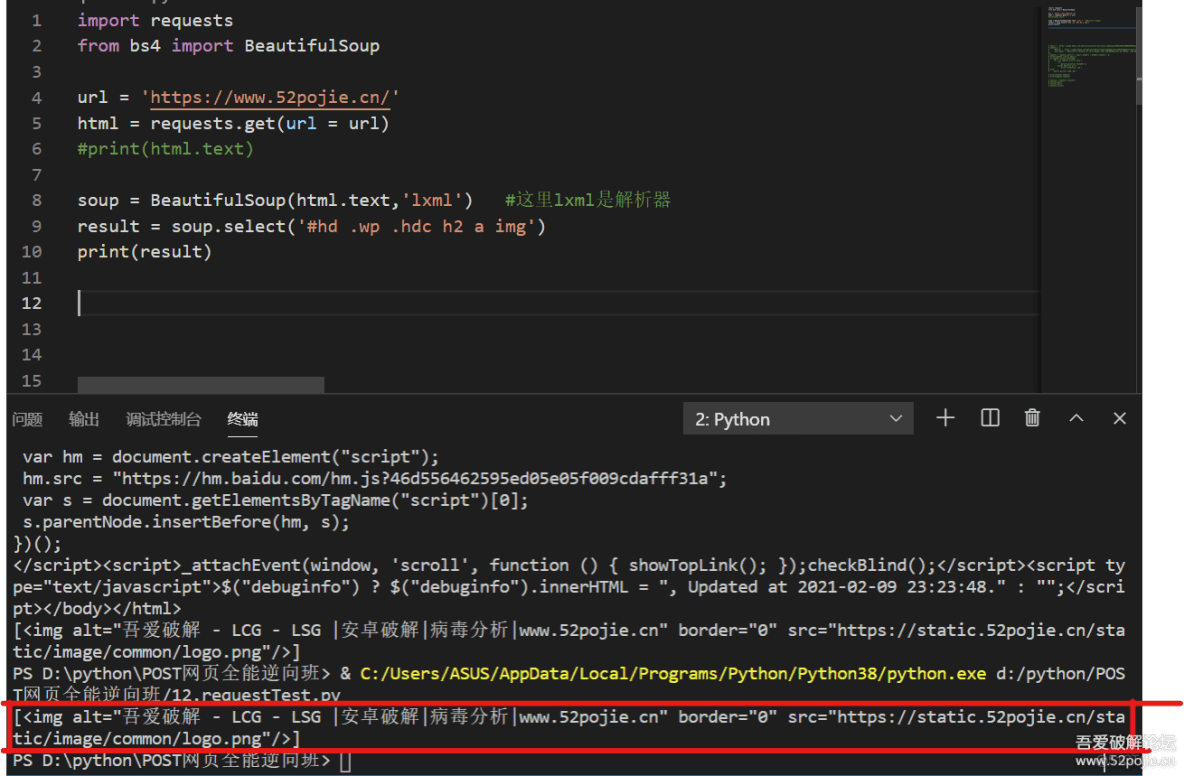The width and height of the screenshot is (1184, 776).
Task: Click the code minimap preview
Action: [1090, 47]
